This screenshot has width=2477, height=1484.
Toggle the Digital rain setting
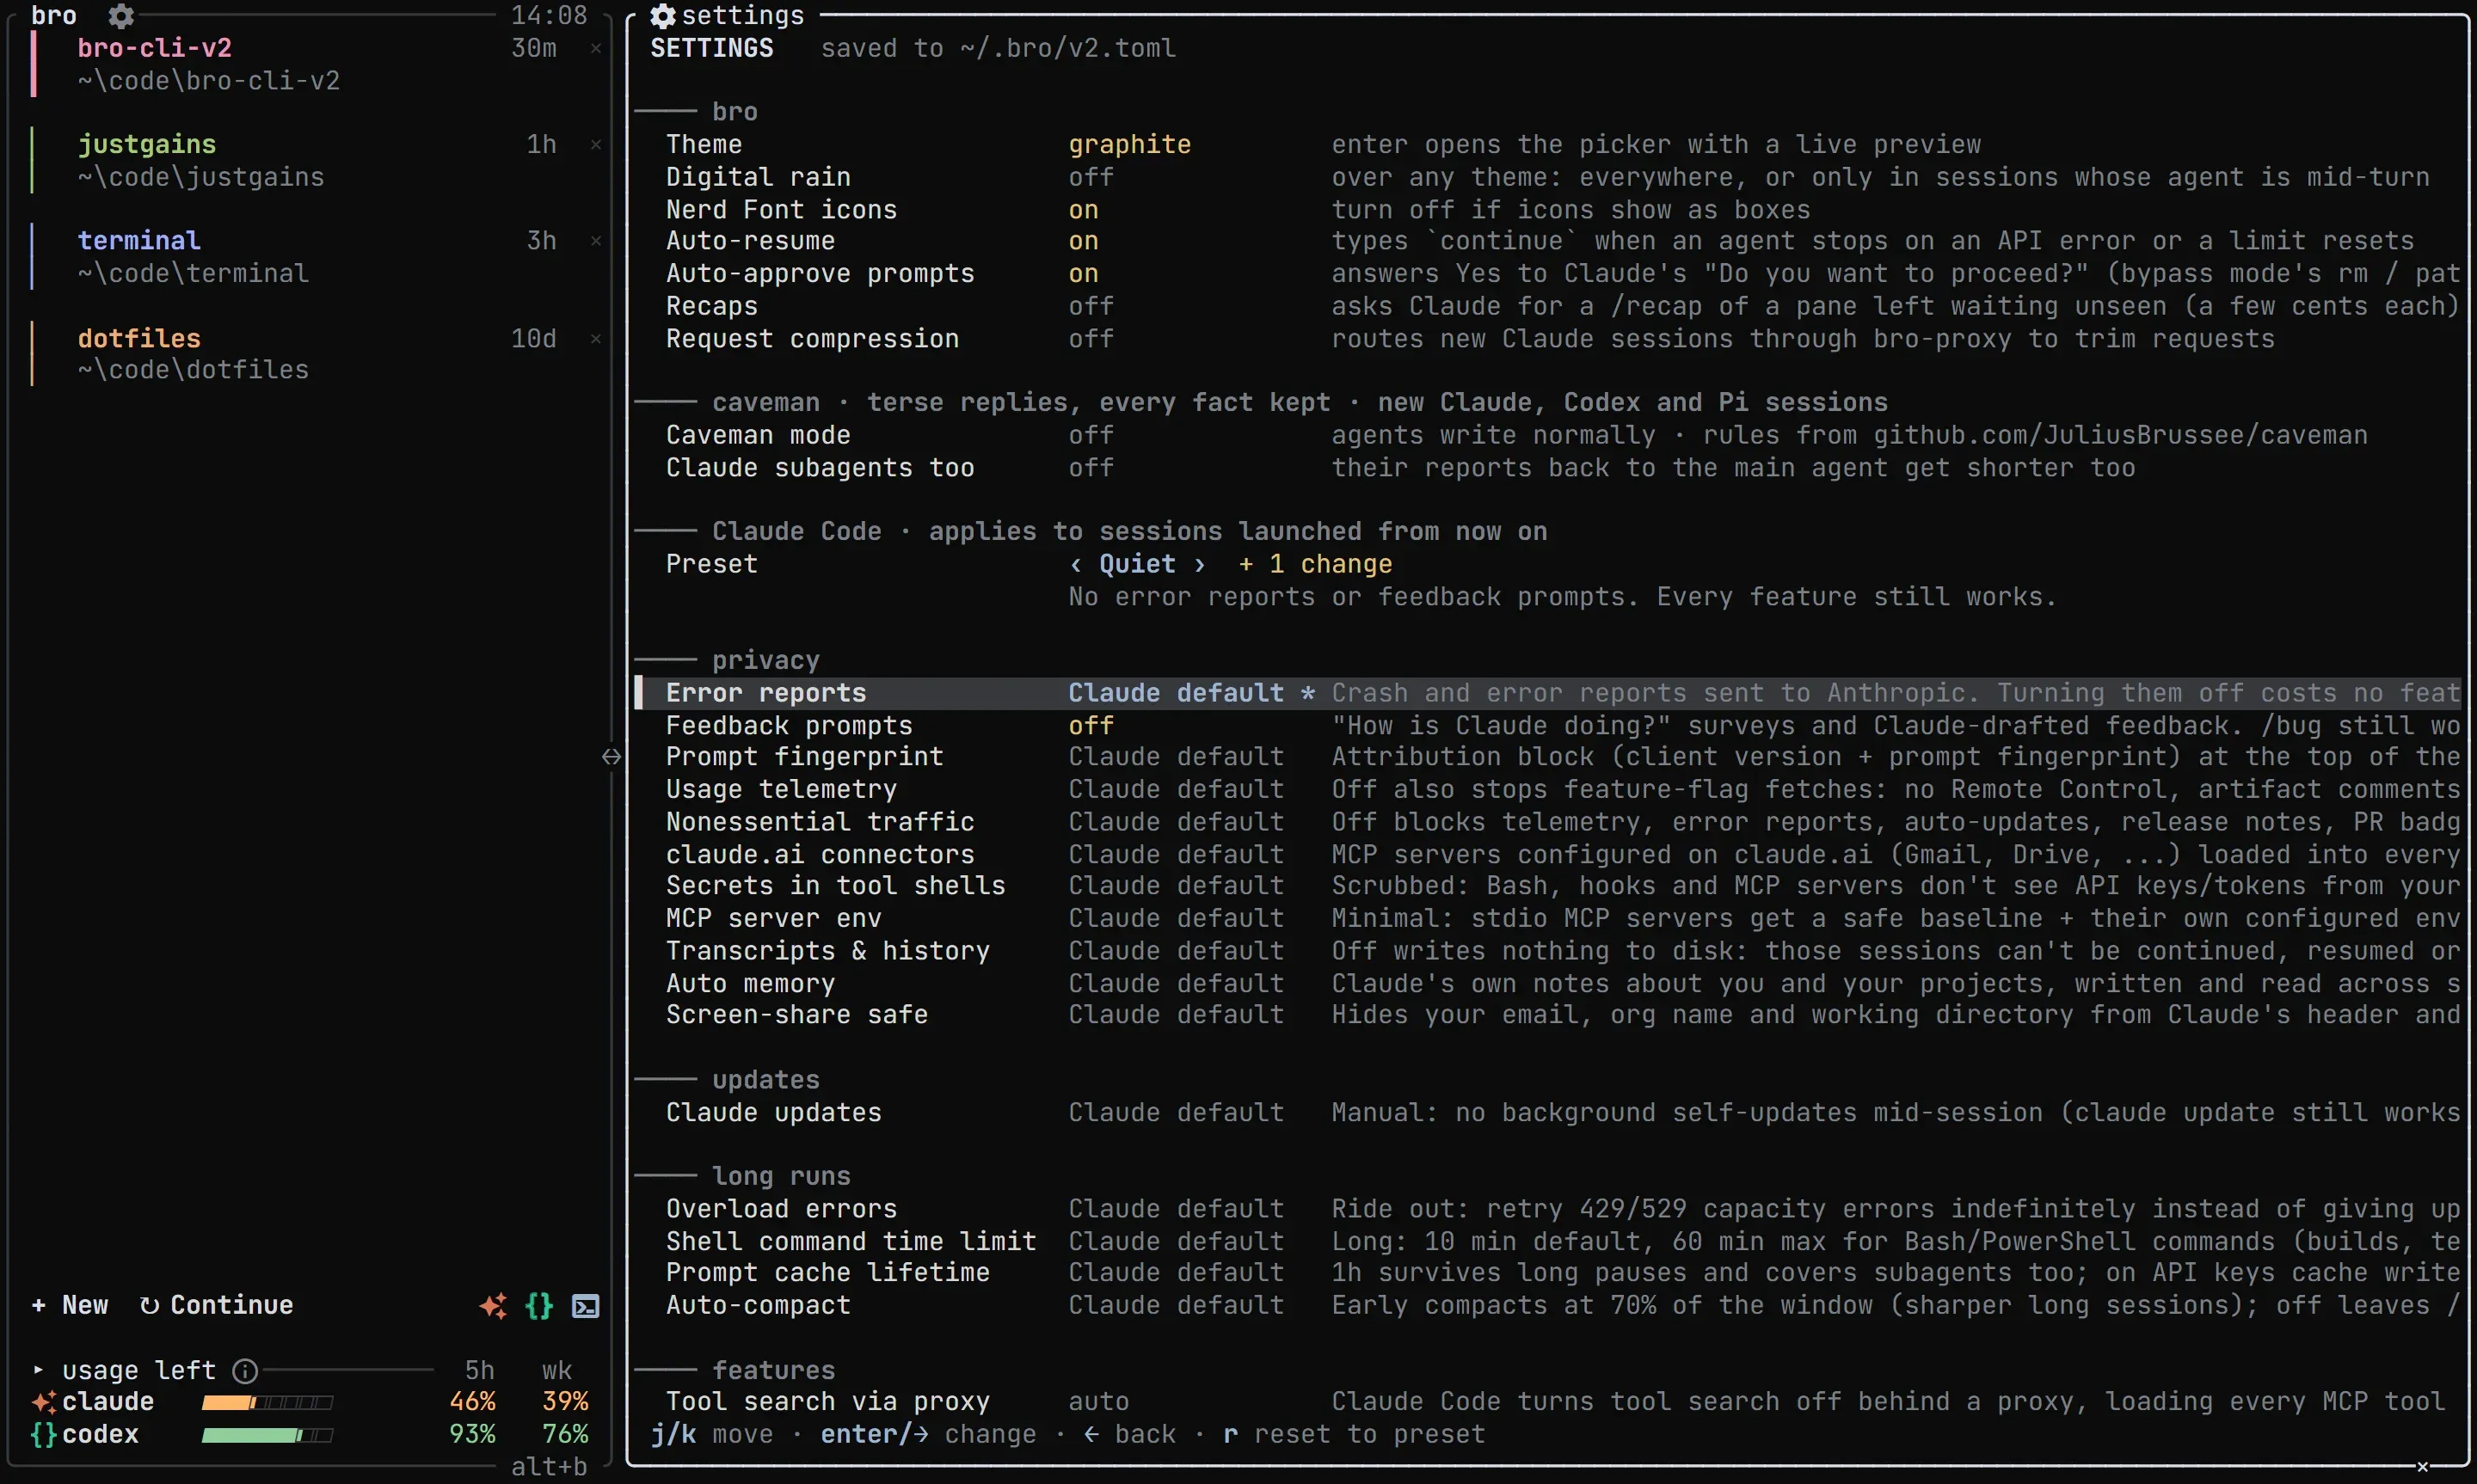pos(1090,177)
